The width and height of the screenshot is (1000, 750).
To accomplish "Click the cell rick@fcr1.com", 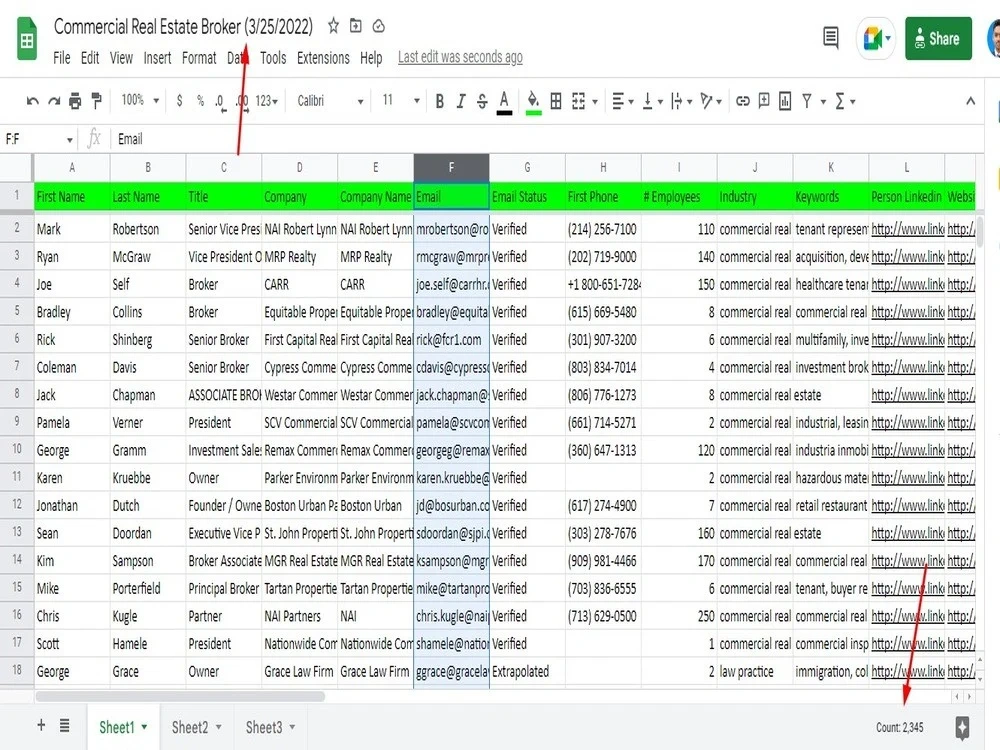I will (x=452, y=340).
